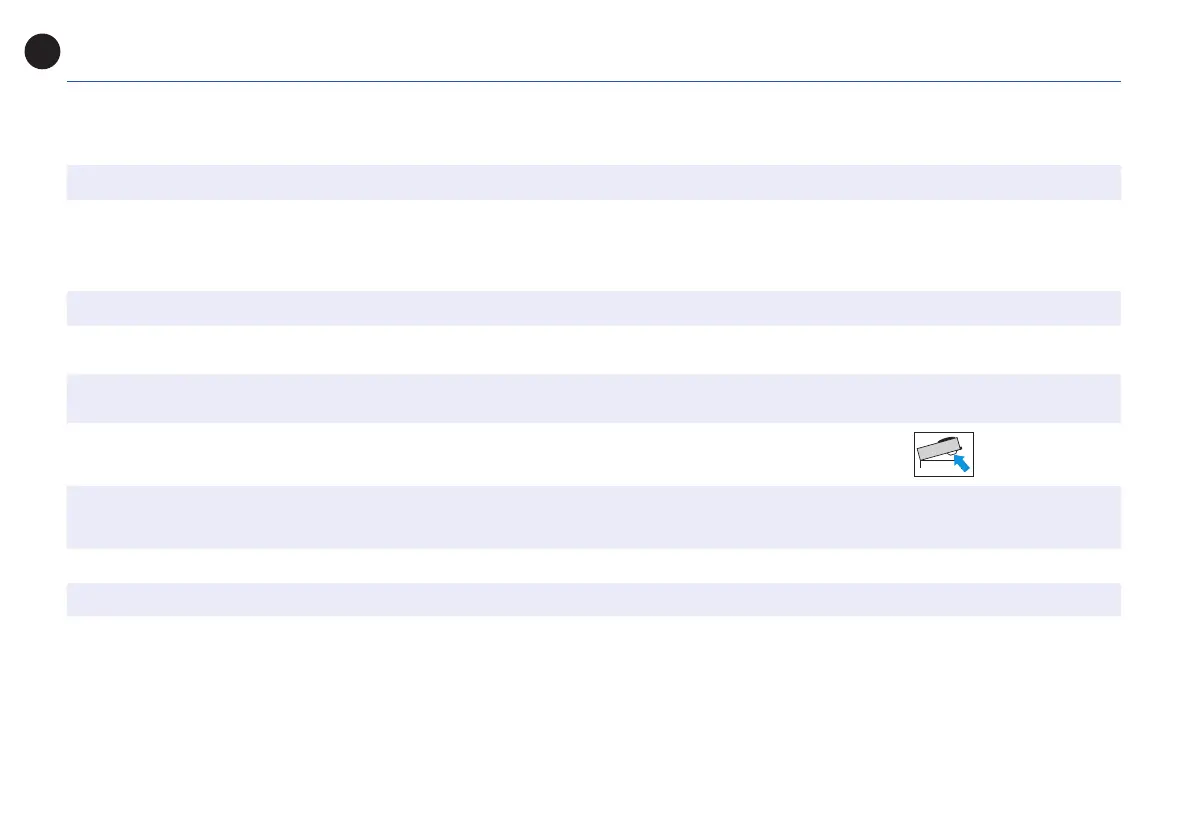Select the first shaded table row from the top

[x=593, y=182]
